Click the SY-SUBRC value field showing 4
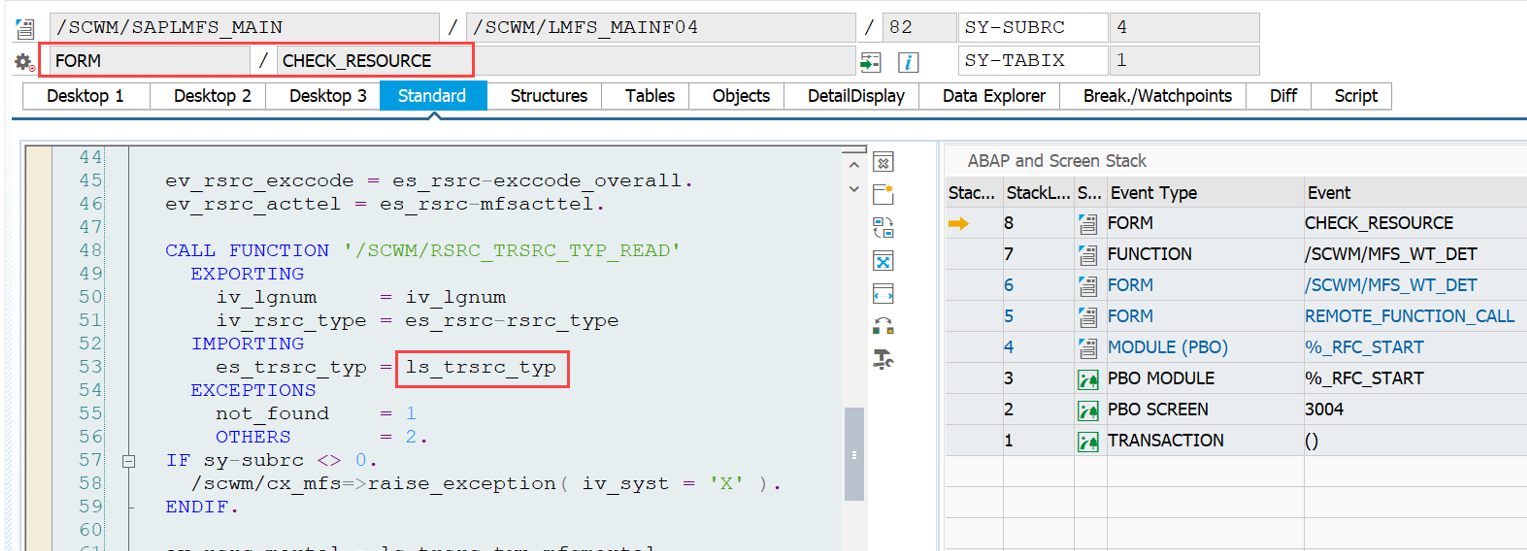This screenshot has height=551, width=1527. coord(1184,28)
